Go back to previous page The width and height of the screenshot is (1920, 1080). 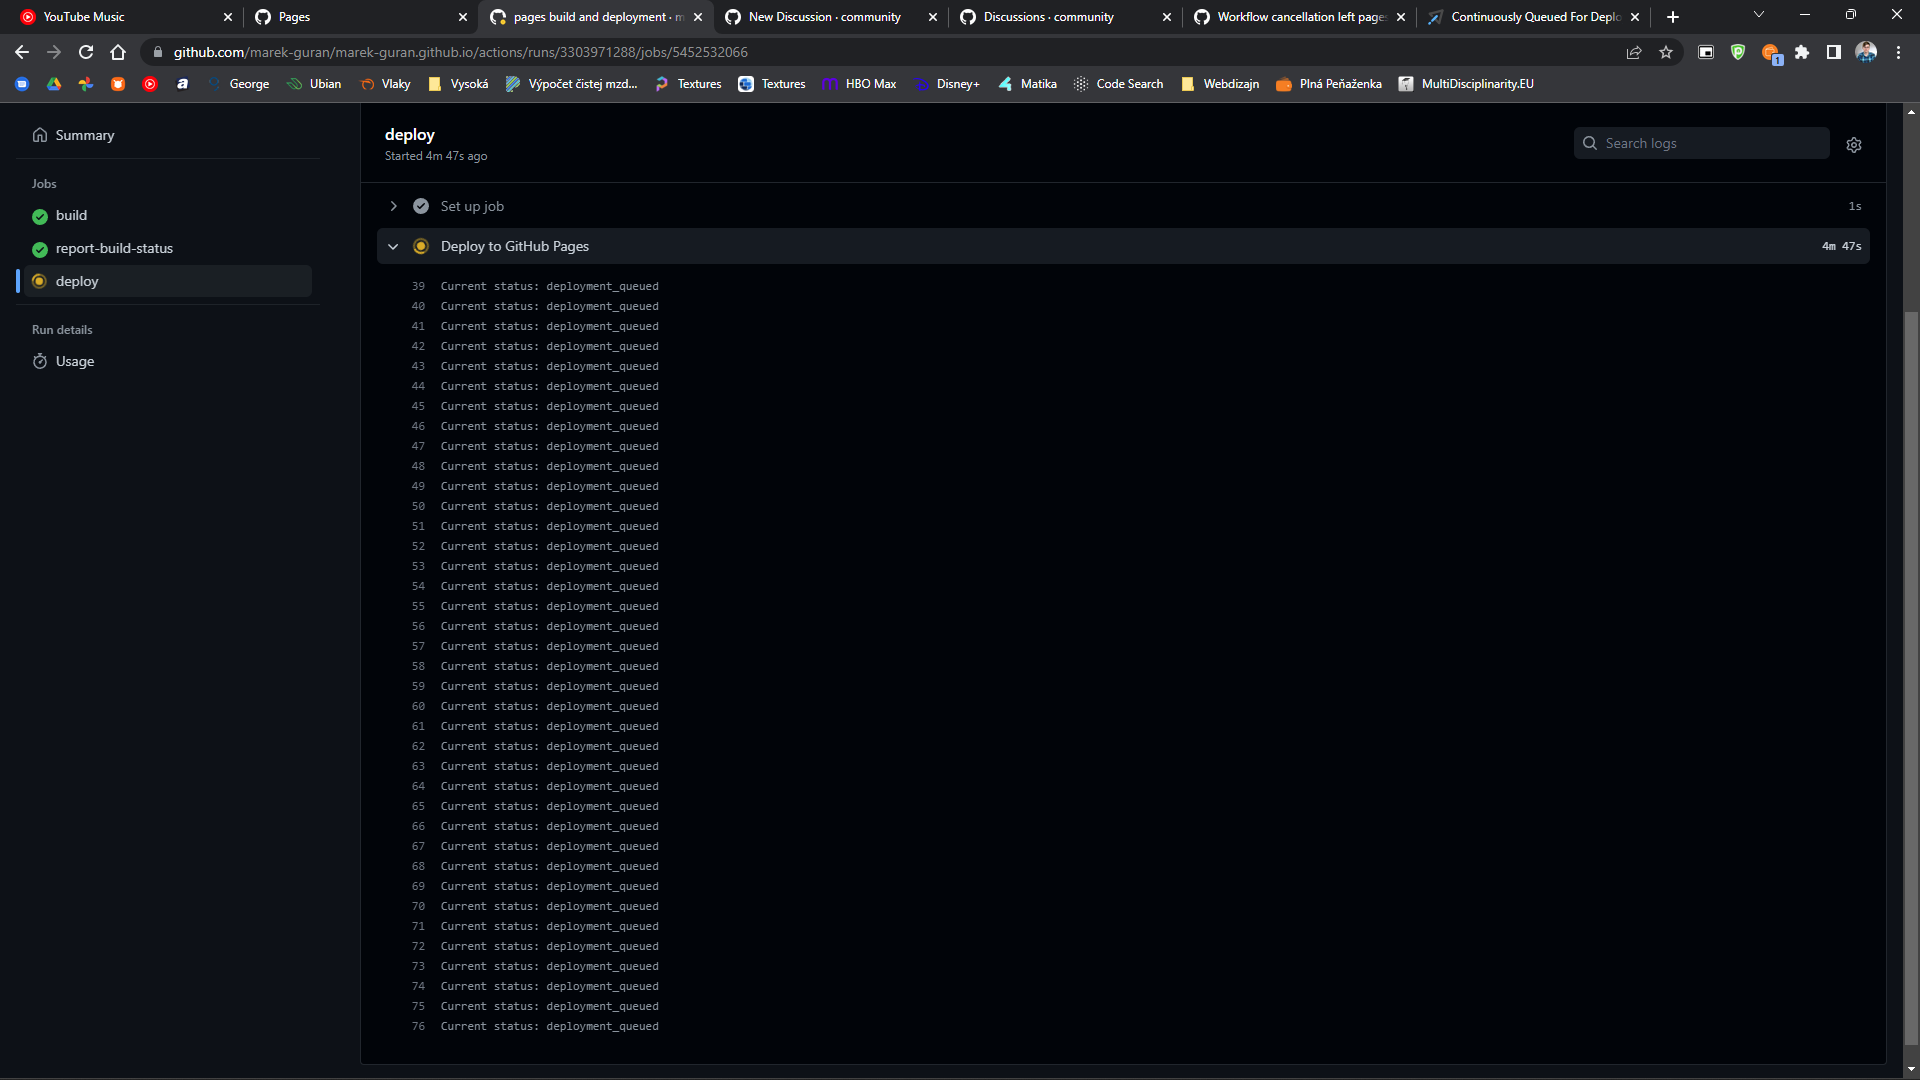pyautogui.click(x=22, y=52)
